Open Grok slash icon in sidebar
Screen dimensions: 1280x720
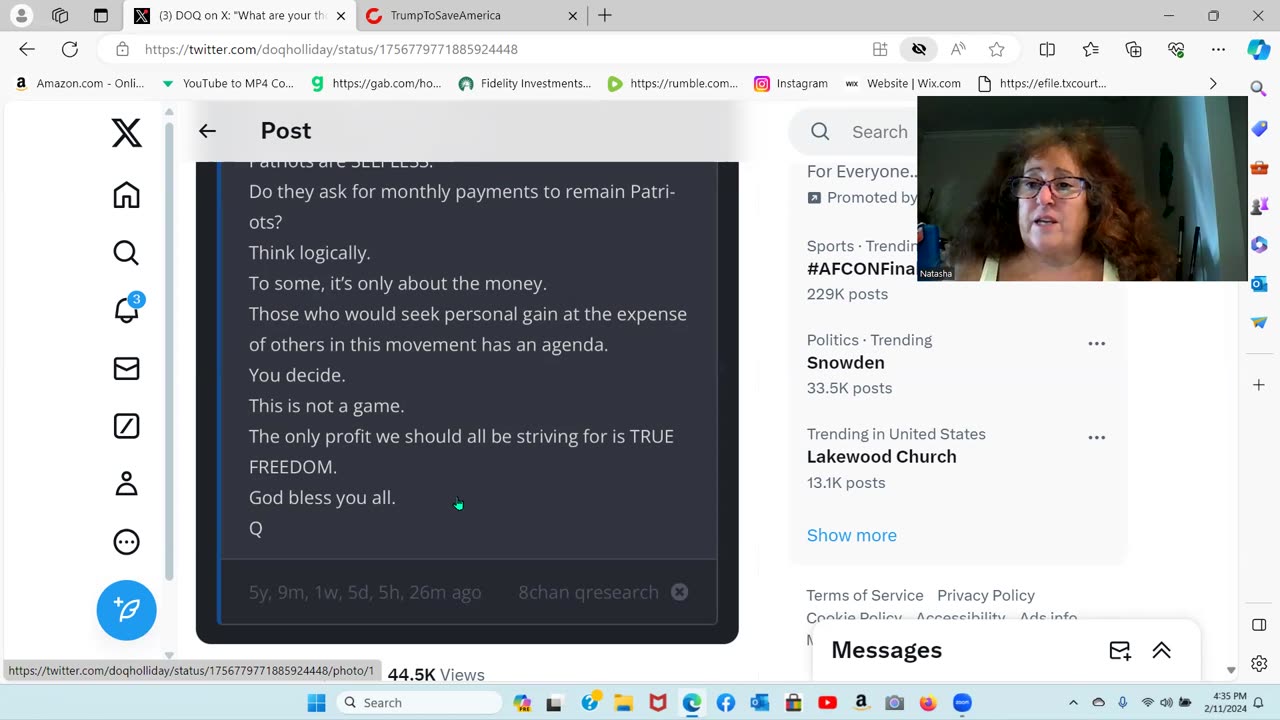[126, 426]
